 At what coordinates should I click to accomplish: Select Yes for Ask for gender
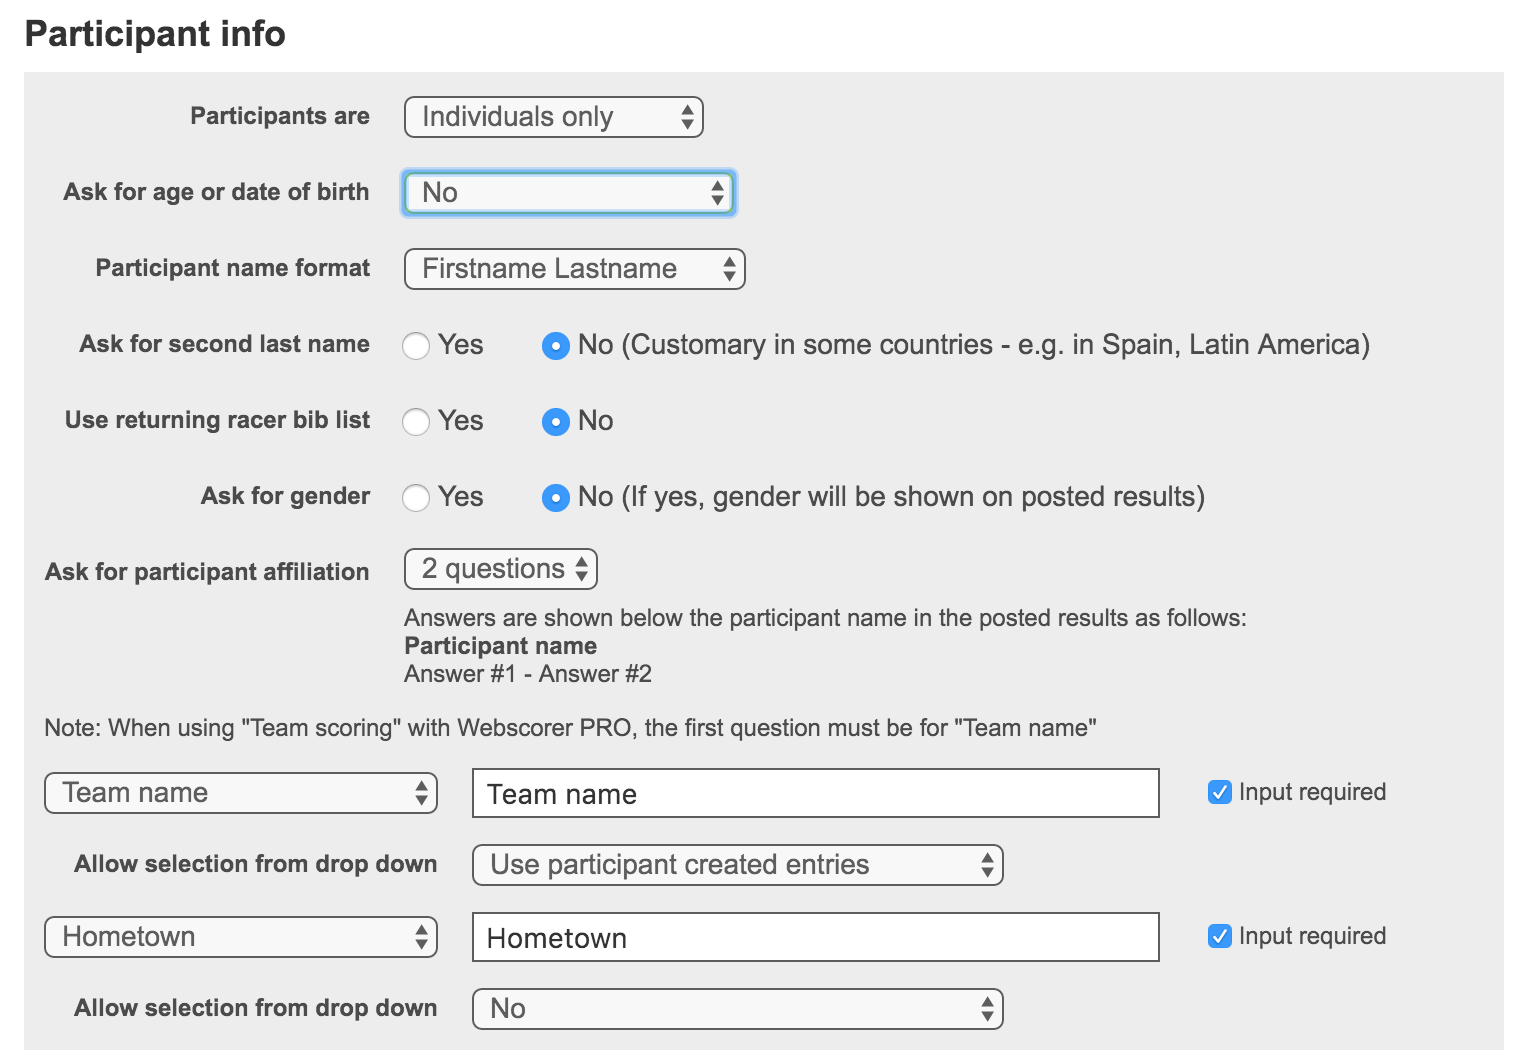tap(416, 498)
